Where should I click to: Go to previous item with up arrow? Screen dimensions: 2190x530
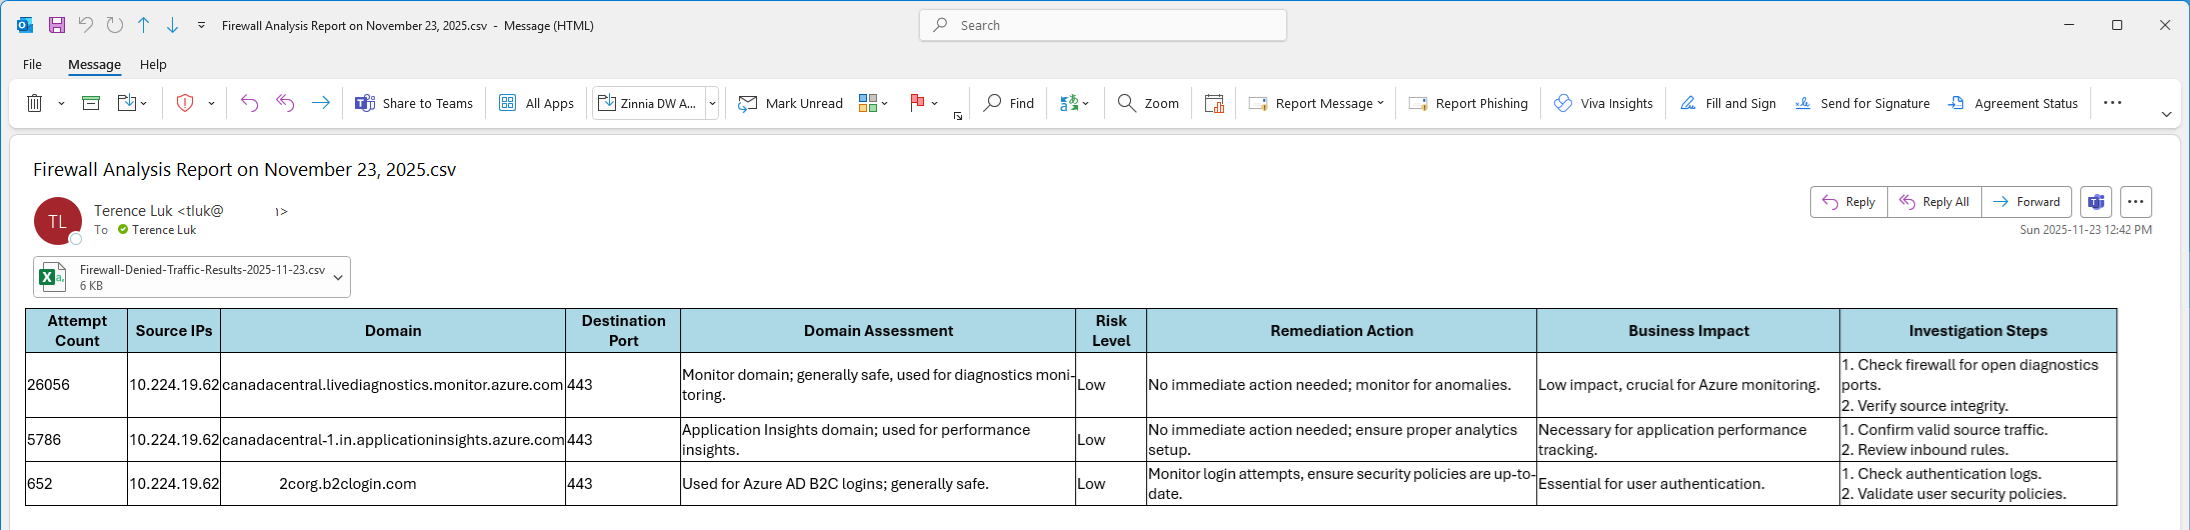[x=144, y=25]
